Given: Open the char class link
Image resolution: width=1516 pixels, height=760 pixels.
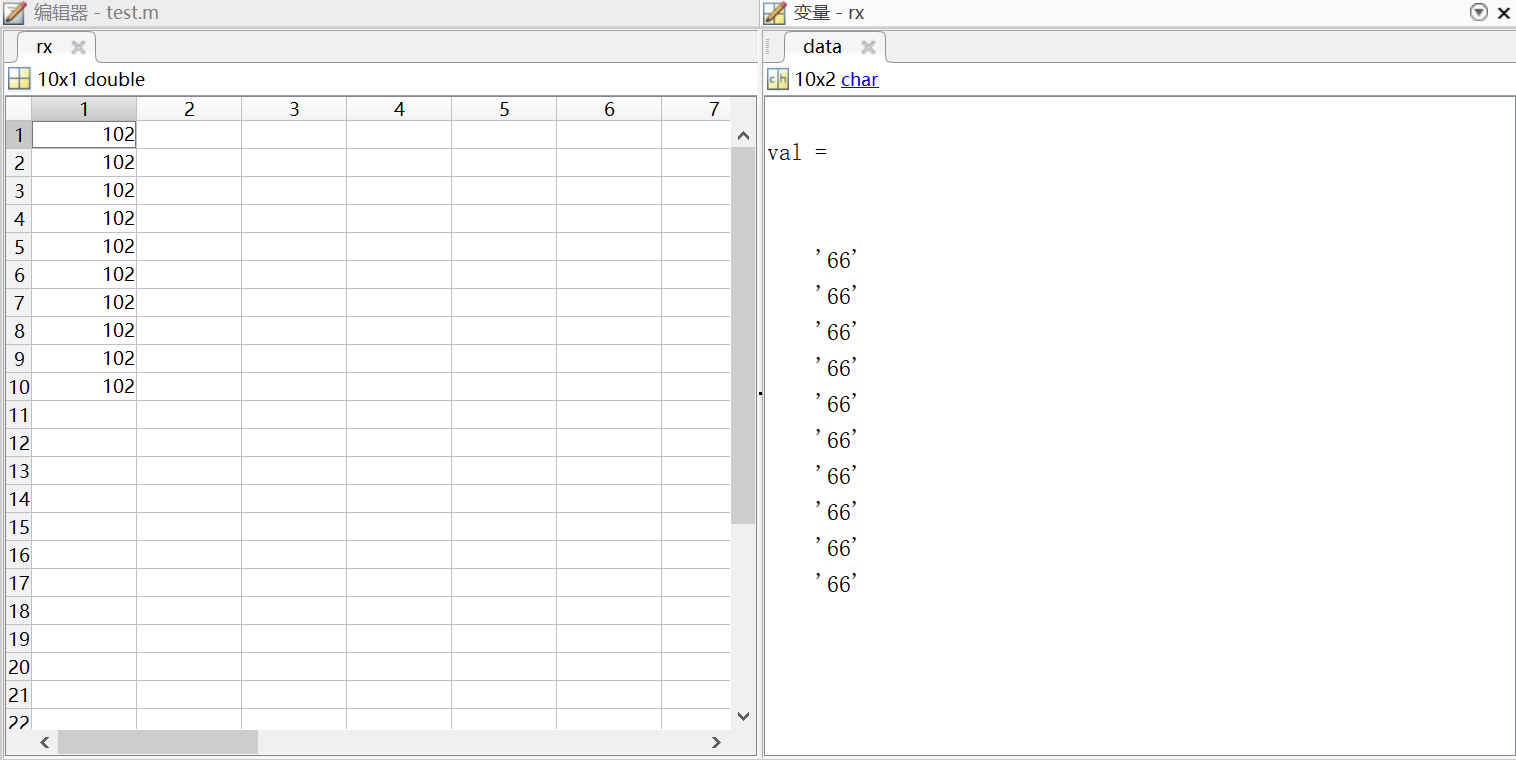Looking at the screenshot, I should 860,79.
